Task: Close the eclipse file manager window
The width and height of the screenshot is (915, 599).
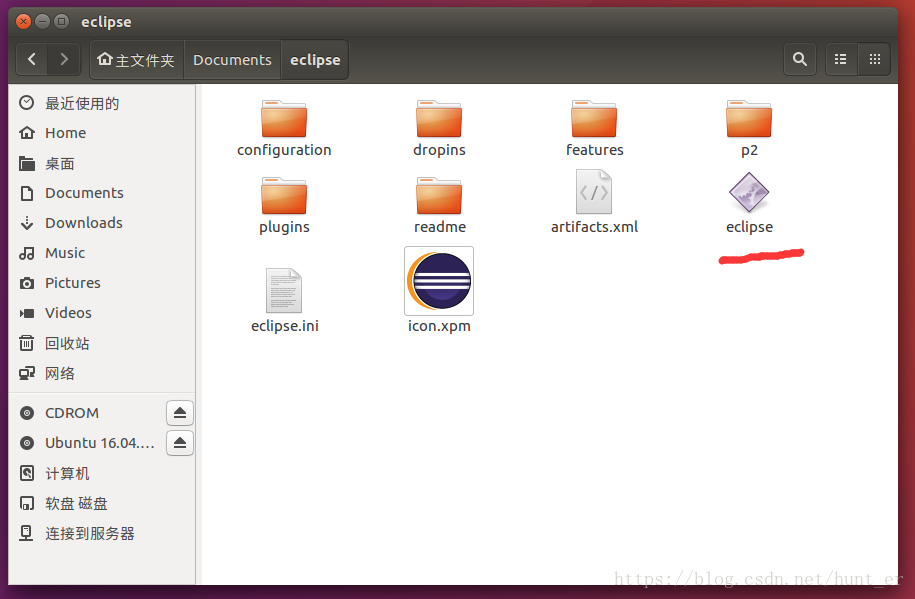Action: (23, 22)
